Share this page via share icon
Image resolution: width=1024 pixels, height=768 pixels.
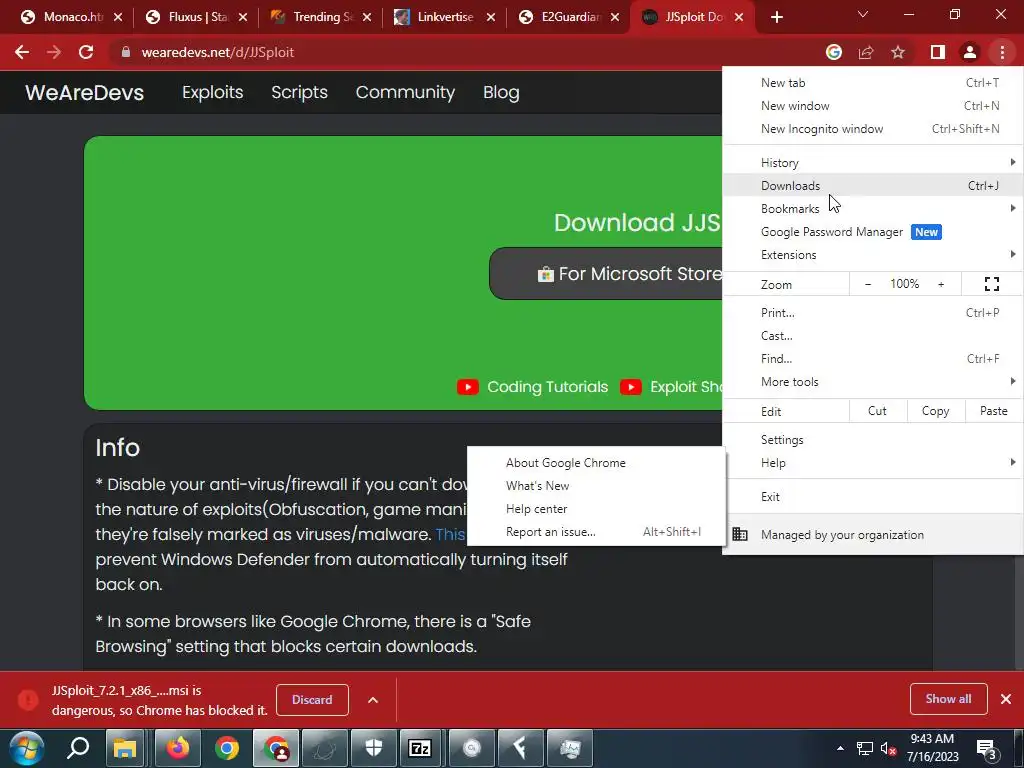click(x=866, y=52)
